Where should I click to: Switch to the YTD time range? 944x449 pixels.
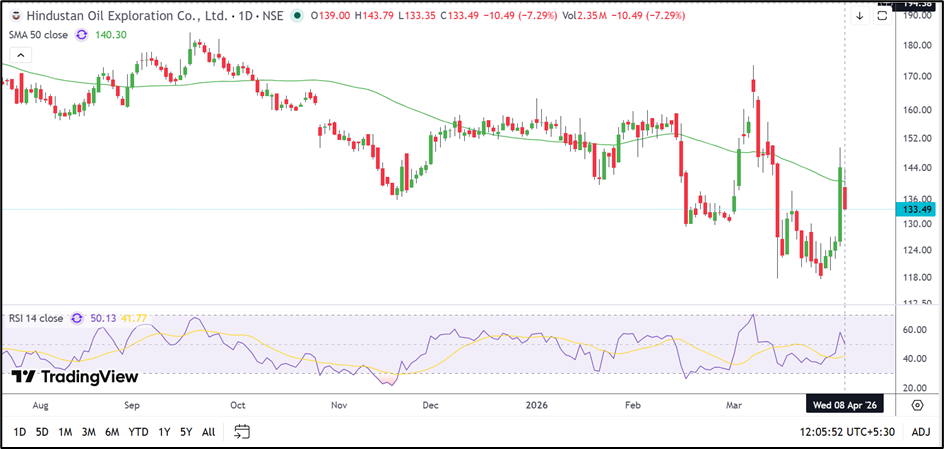pos(138,432)
